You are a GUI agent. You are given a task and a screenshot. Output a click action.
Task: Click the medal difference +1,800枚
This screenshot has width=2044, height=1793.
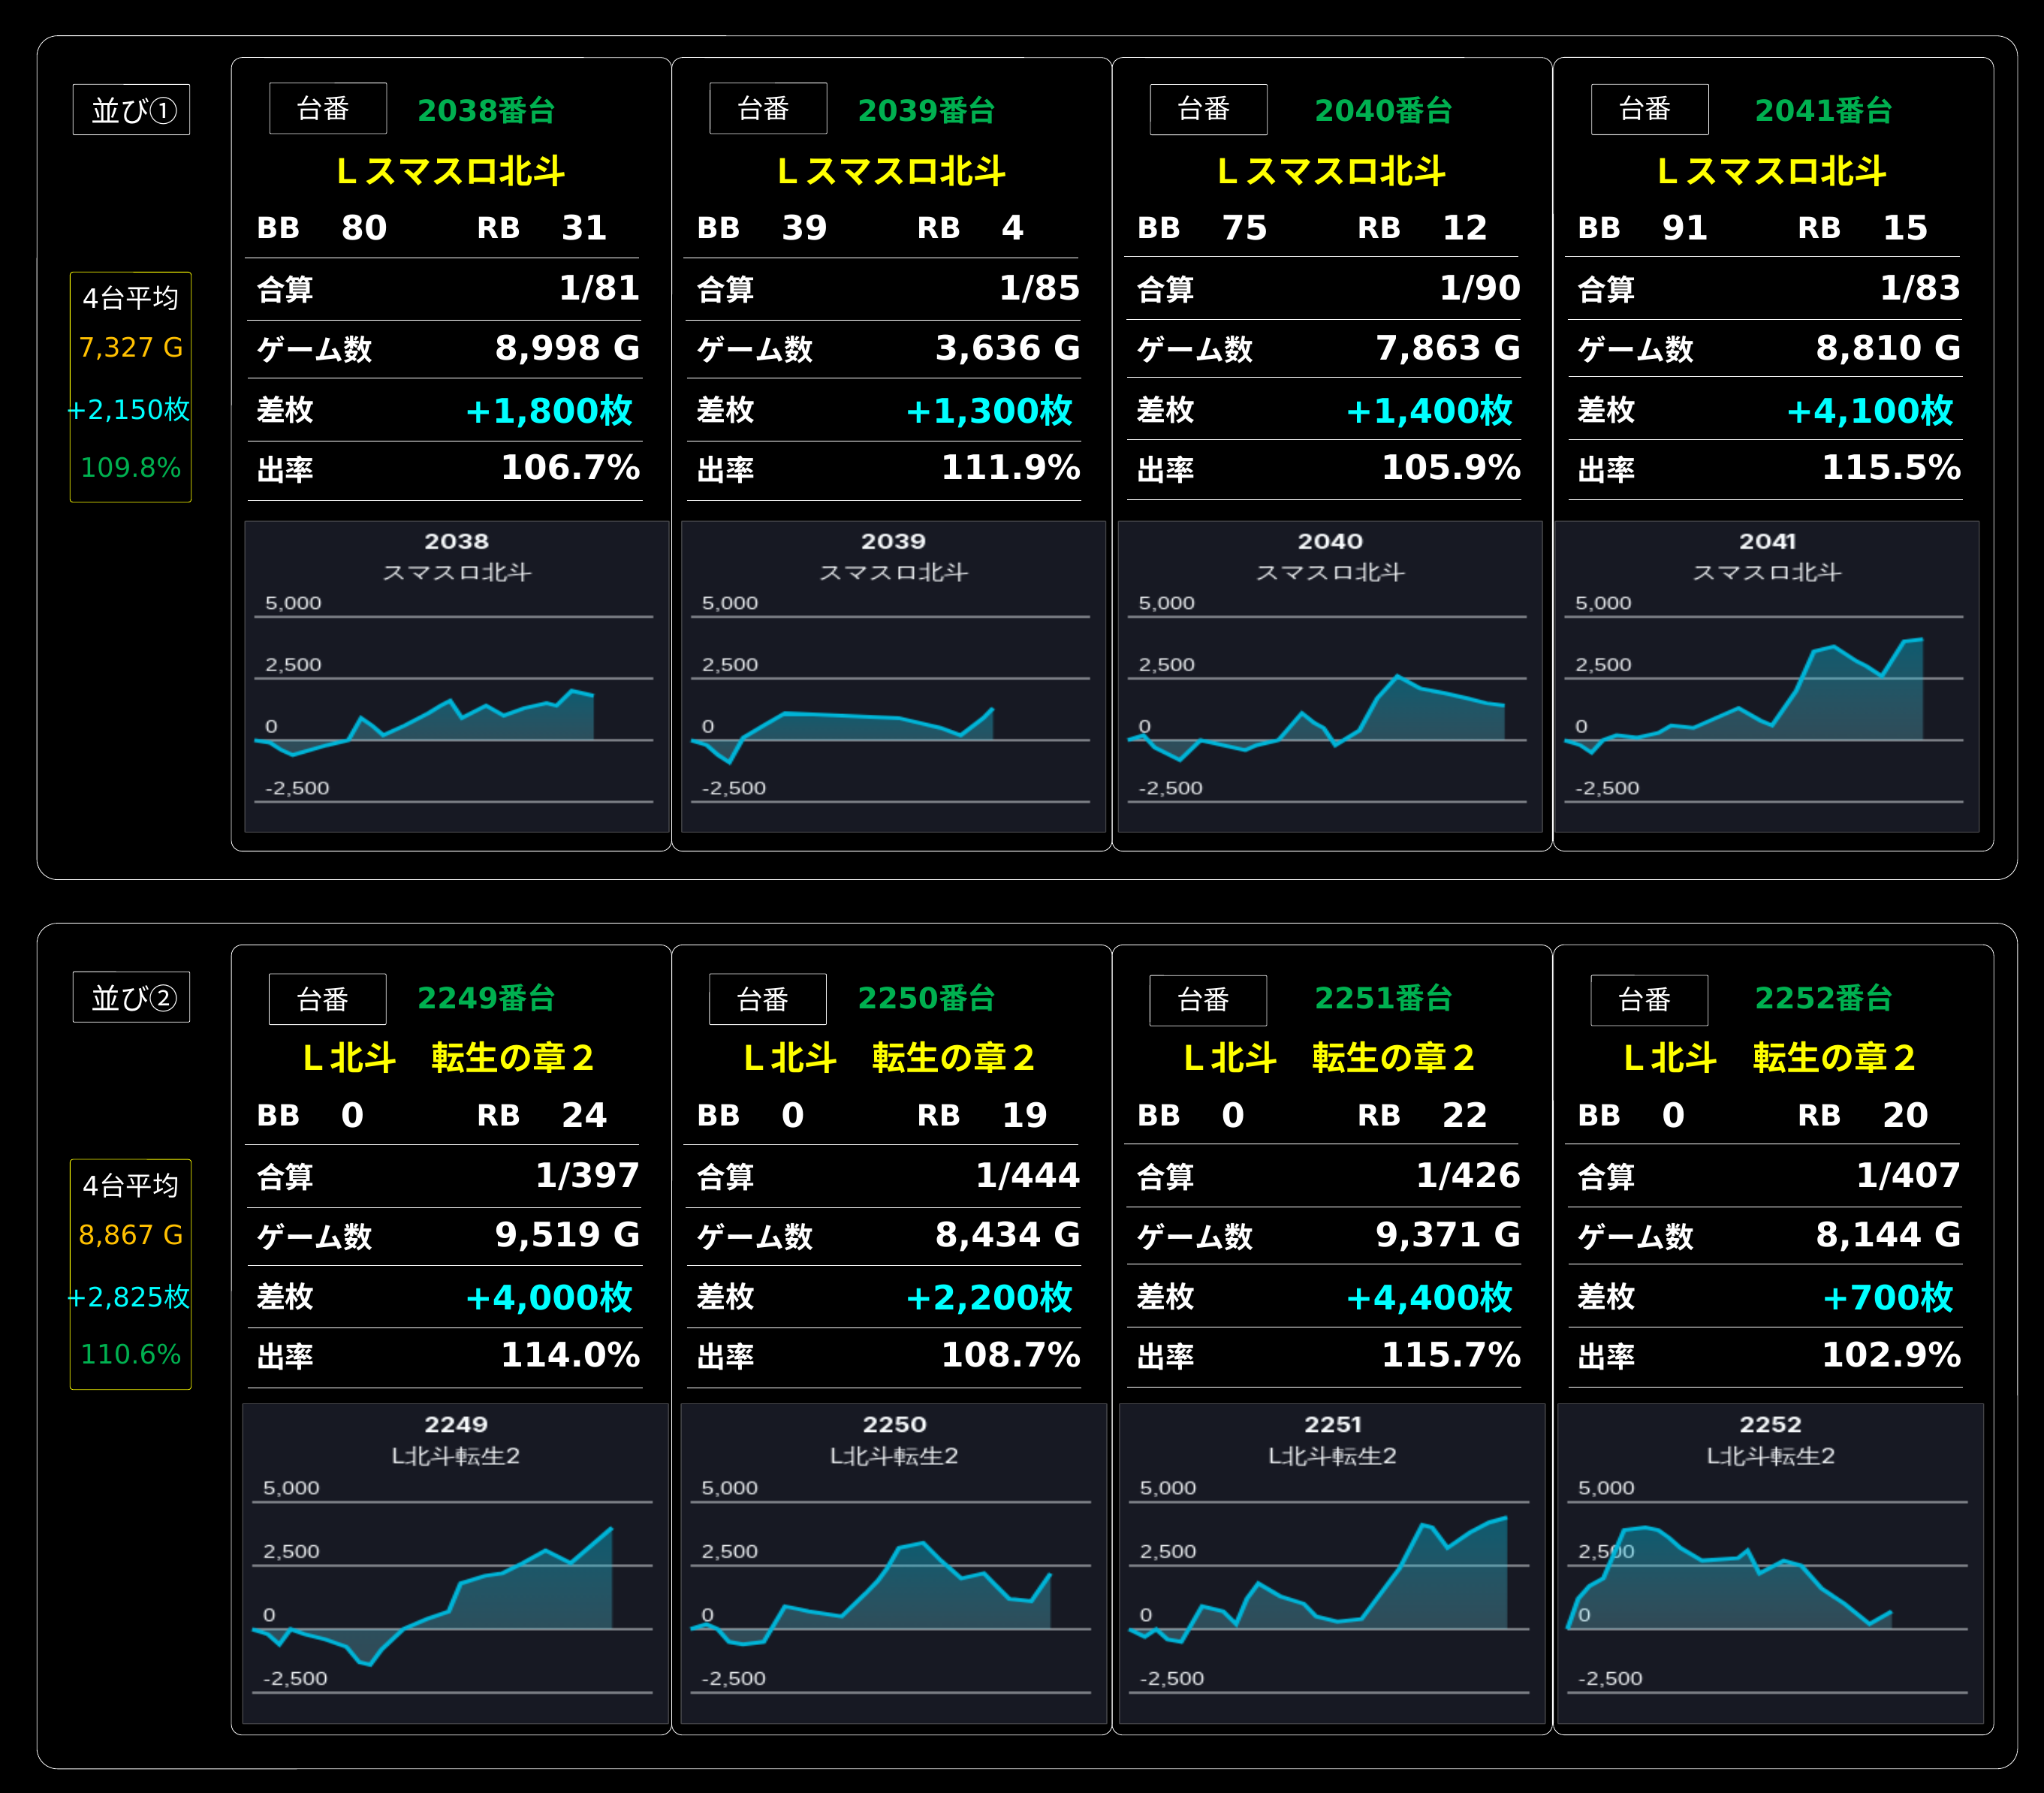549,410
